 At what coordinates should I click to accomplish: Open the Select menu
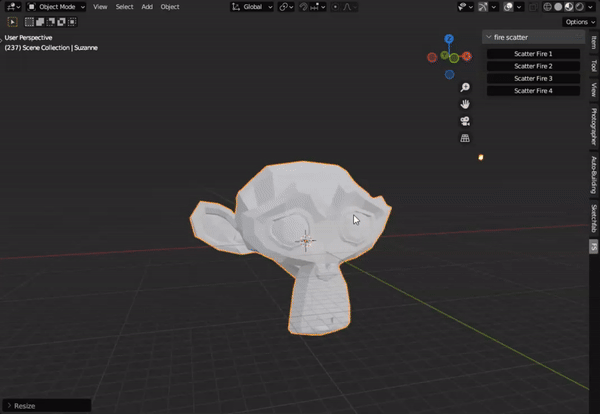pyautogui.click(x=124, y=7)
